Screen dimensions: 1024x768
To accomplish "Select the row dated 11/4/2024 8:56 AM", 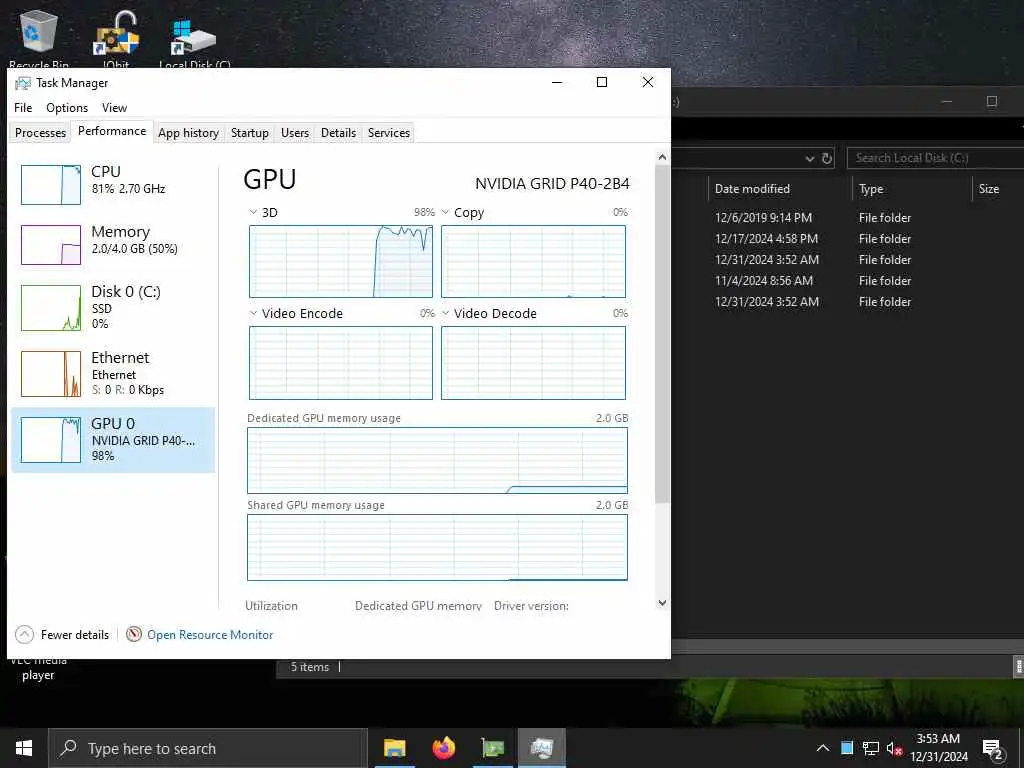I will 848,280.
